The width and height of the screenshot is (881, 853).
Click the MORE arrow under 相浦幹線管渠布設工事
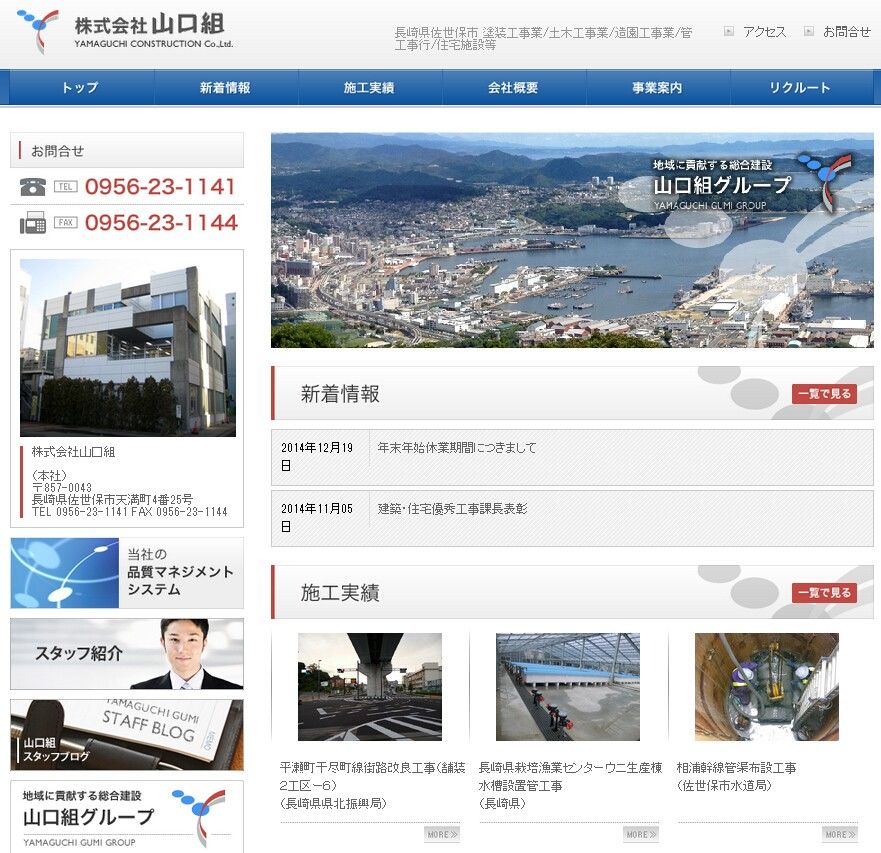point(839,834)
